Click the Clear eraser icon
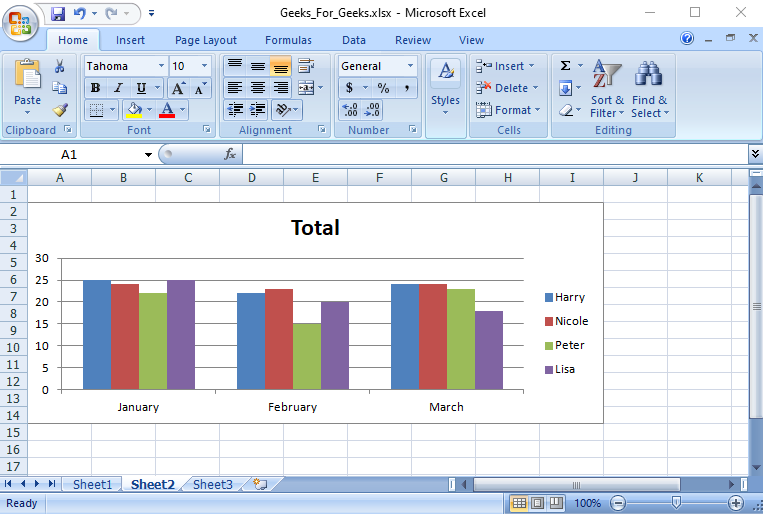The height and width of the screenshot is (514, 763). coord(565,110)
